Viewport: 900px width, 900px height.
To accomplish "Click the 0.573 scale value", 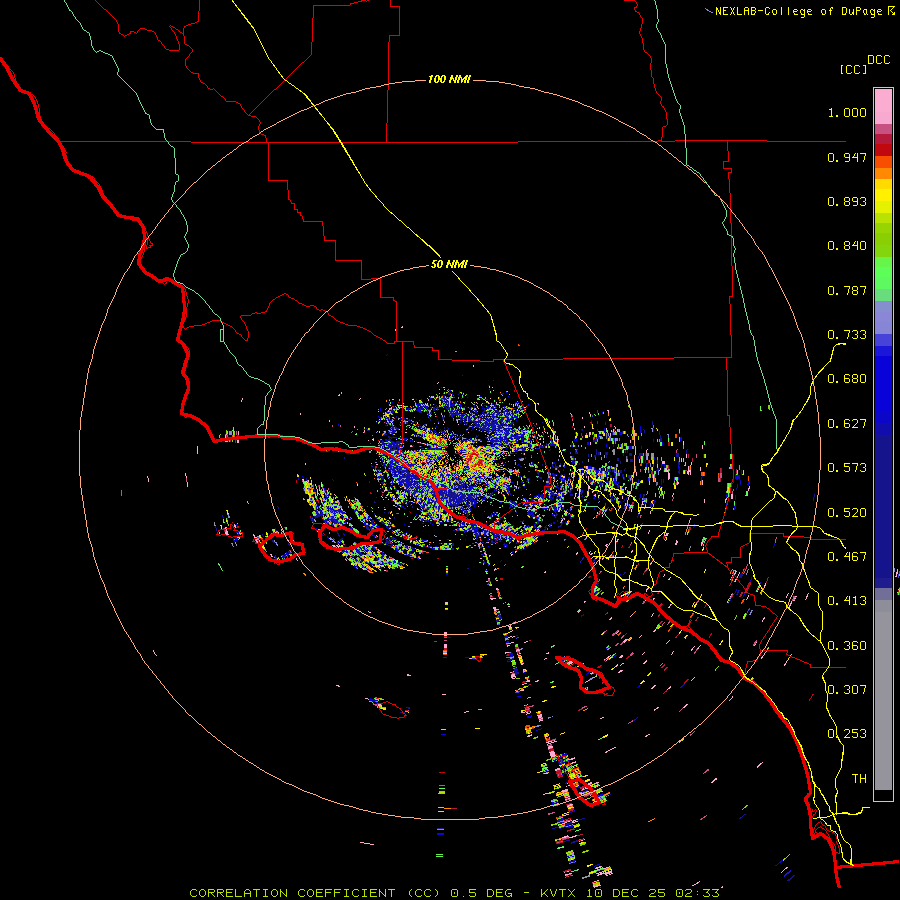I will (x=847, y=468).
